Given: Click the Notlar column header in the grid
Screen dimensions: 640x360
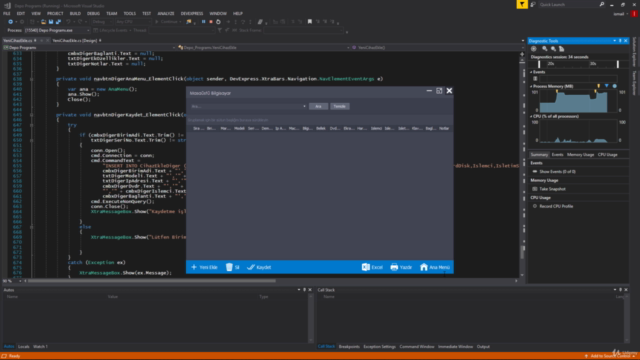Looking at the screenshot, I should [444, 128].
